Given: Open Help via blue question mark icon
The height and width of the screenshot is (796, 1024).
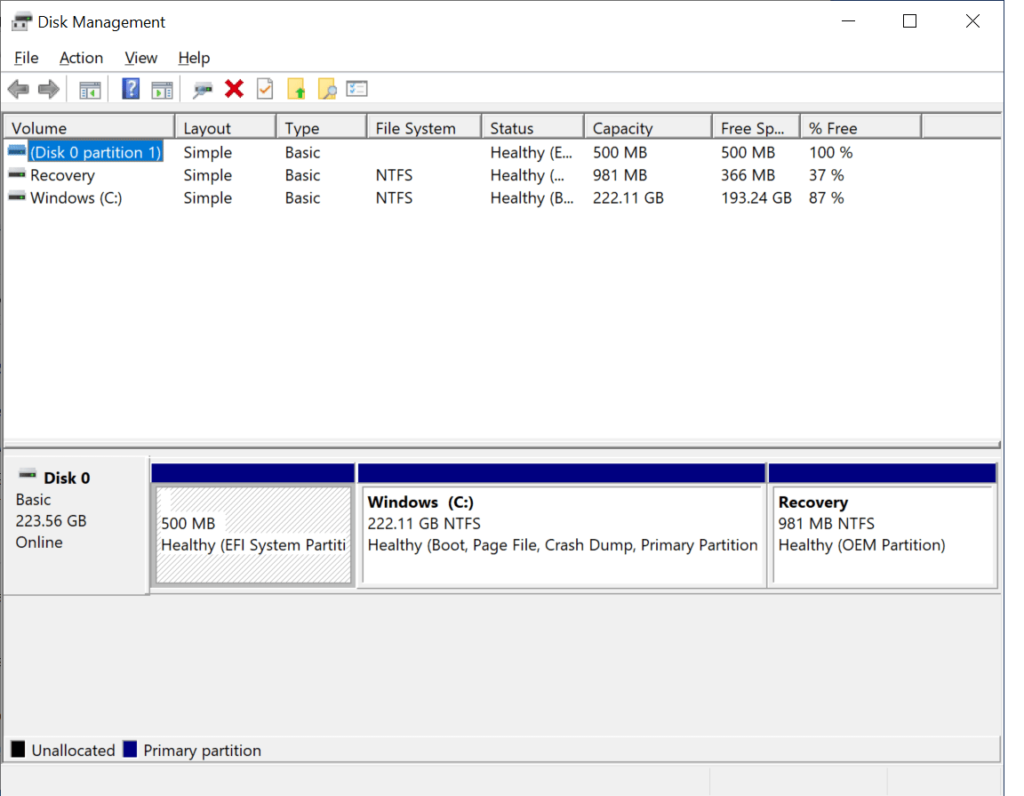Looking at the screenshot, I should point(131,89).
